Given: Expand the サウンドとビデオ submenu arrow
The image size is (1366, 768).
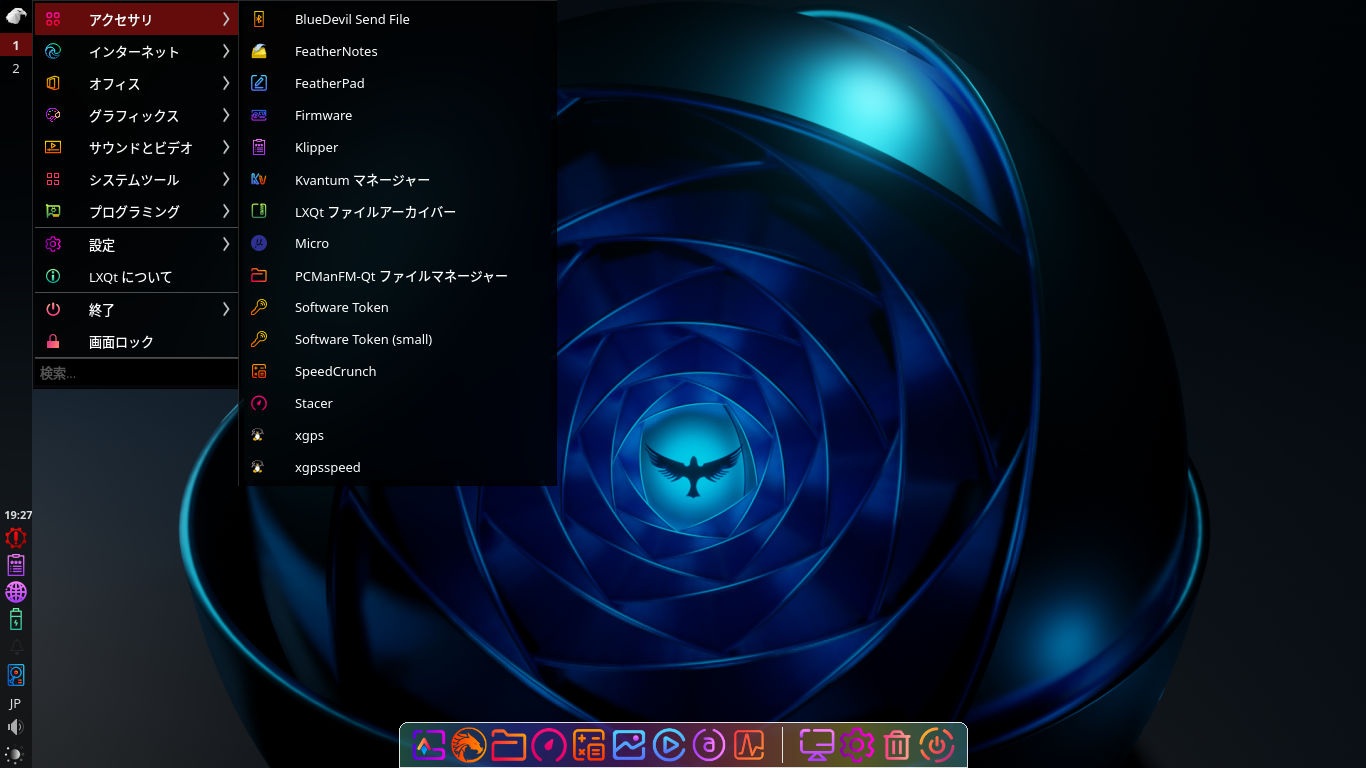Looking at the screenshot, I should click(226, 147).
